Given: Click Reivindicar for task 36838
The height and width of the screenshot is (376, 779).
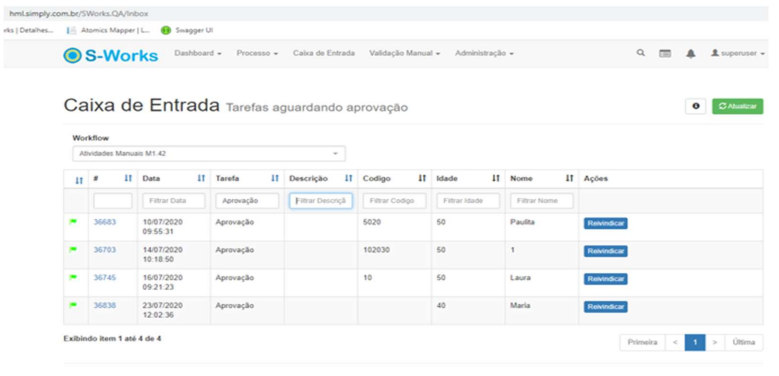Looking at the screenshot, I should 605,307.
